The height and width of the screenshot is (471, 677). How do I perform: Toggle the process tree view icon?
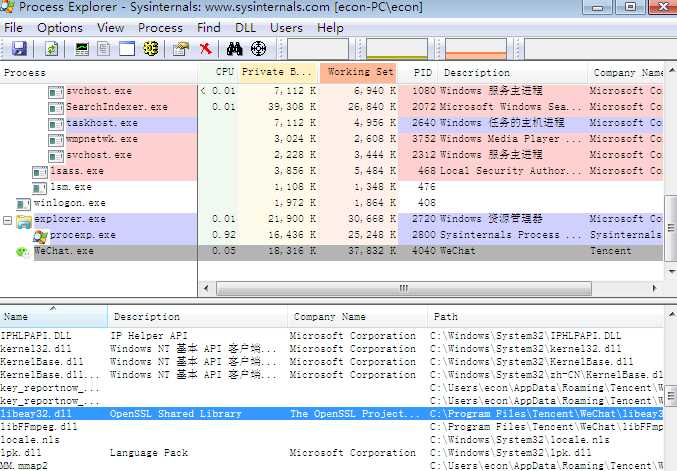pyautogui.click(x=104, y=49)
